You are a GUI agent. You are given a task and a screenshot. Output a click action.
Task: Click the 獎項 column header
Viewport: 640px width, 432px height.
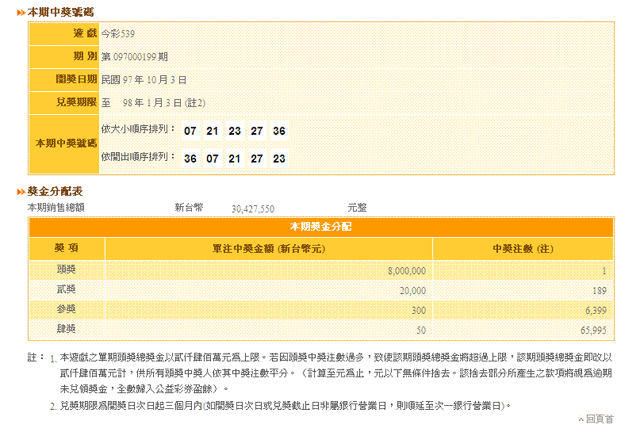coord(67,248)
